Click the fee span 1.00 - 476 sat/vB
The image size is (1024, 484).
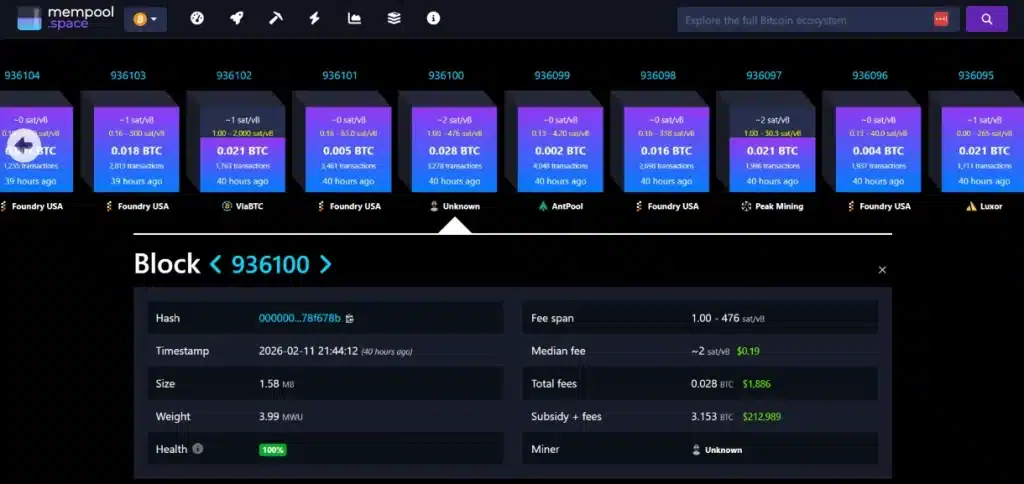tap(728, 319)
